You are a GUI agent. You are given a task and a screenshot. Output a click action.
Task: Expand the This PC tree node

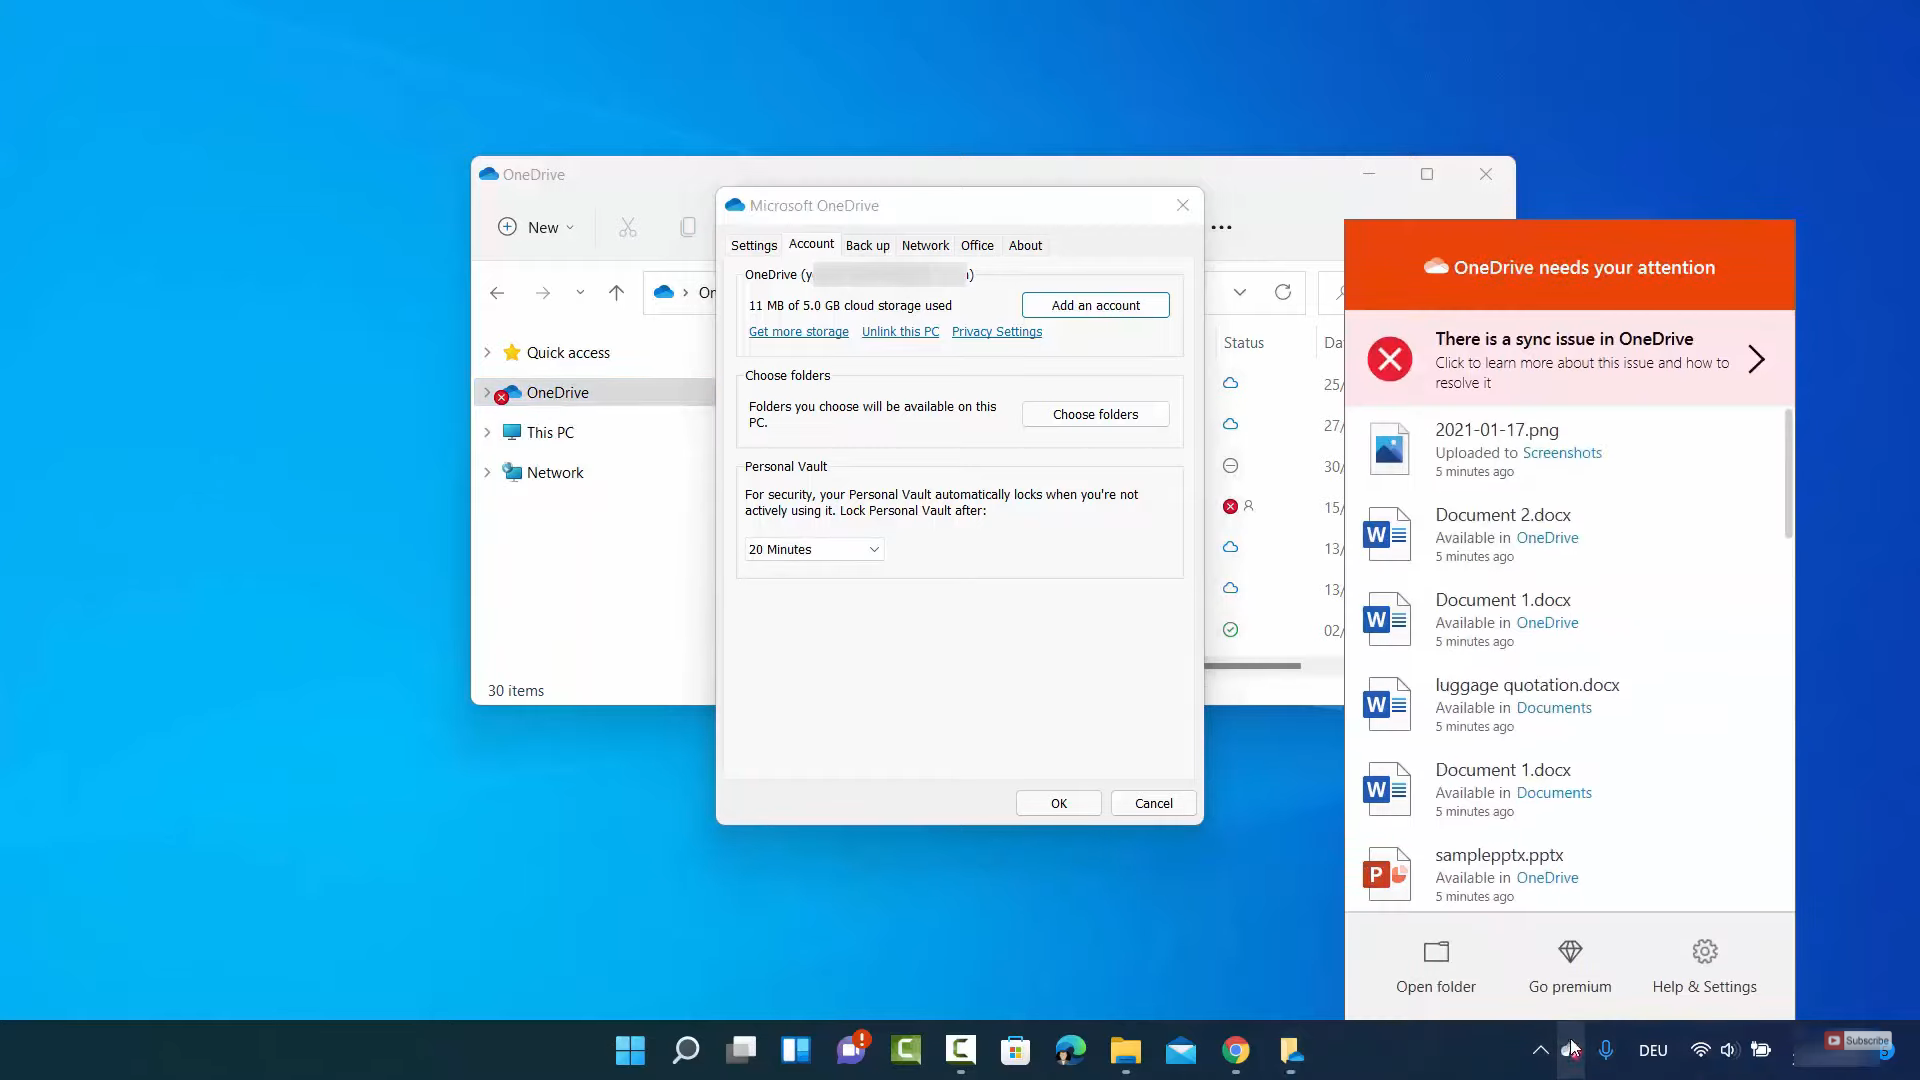[x=487, y=432]
